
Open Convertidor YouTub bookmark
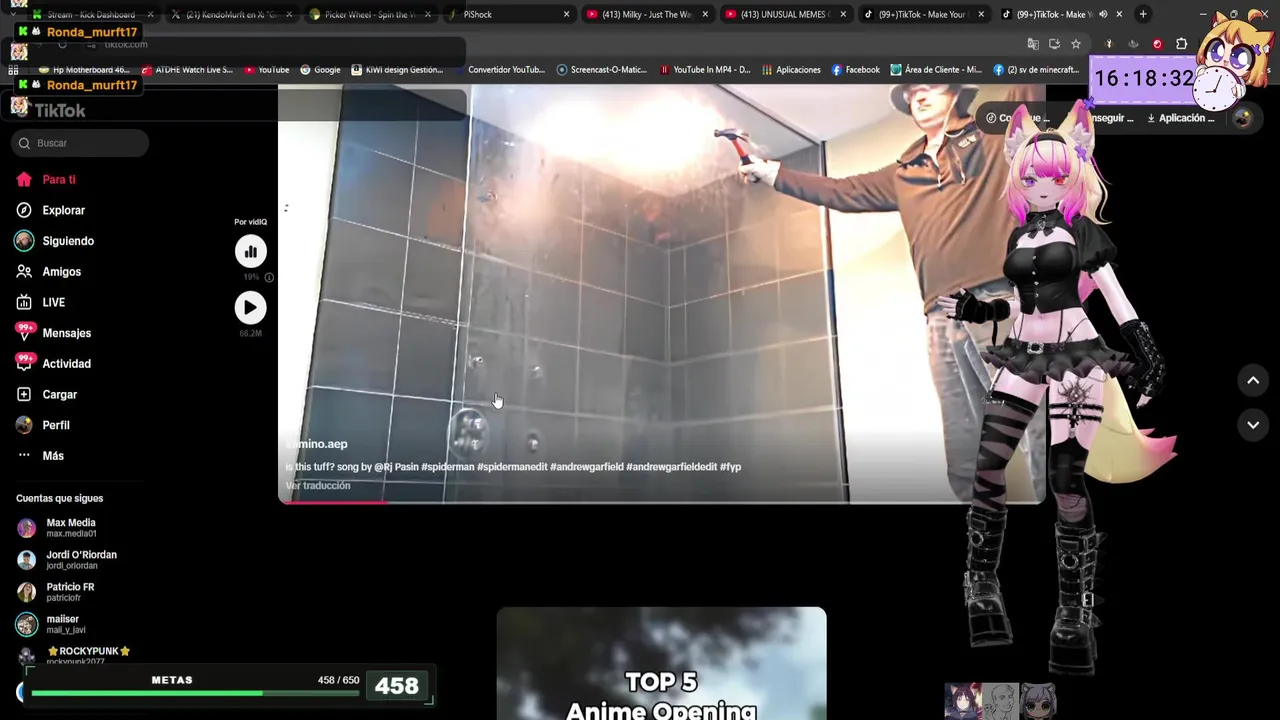point(500,70)
